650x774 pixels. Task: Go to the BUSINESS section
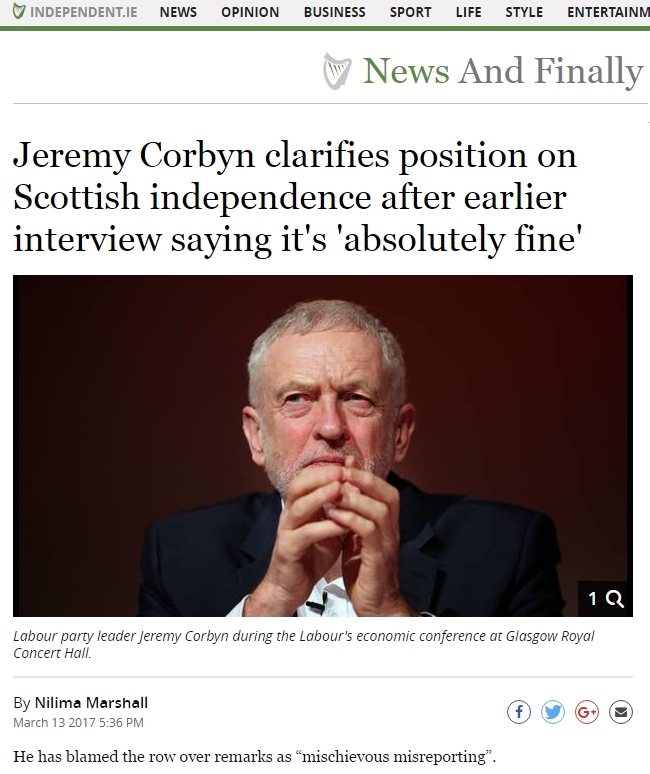coord(335,12)
